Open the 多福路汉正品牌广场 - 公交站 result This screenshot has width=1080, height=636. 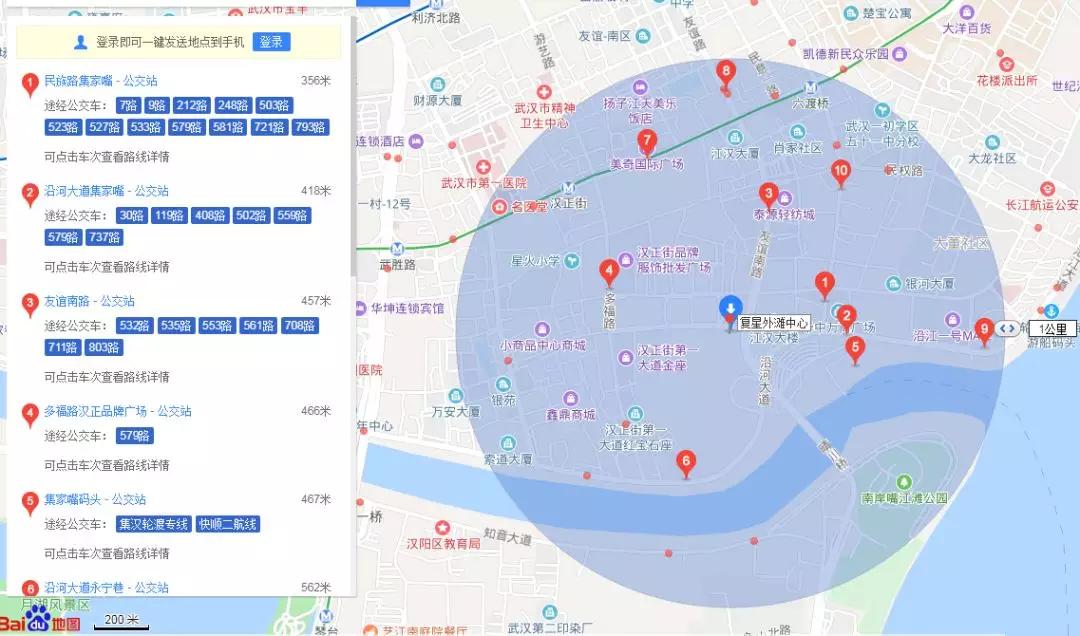[x=118, y=411]
